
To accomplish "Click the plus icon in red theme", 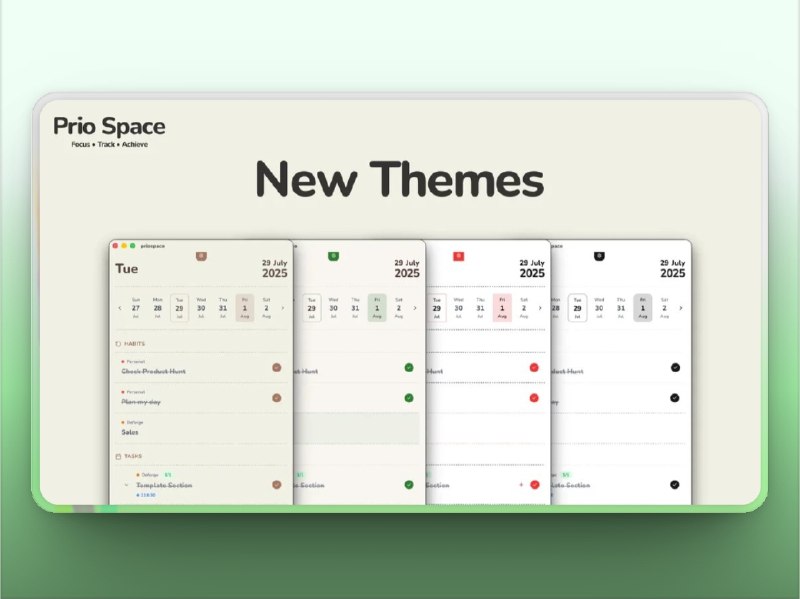I will (521, 484).
